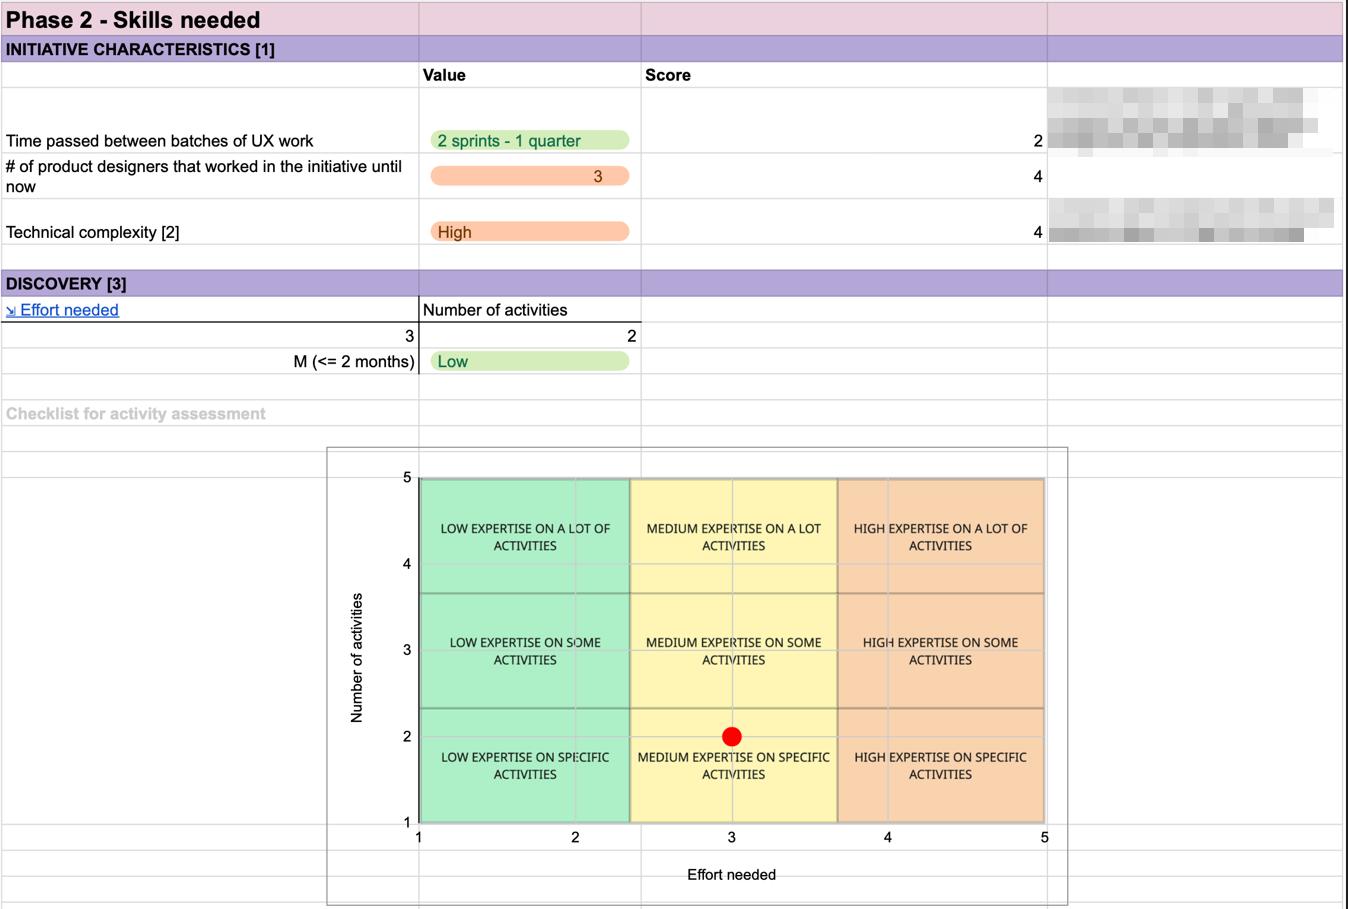Click the 'M (<= 2 months)' cell
Screen dimensions: 1348x909
click(353, 362)
